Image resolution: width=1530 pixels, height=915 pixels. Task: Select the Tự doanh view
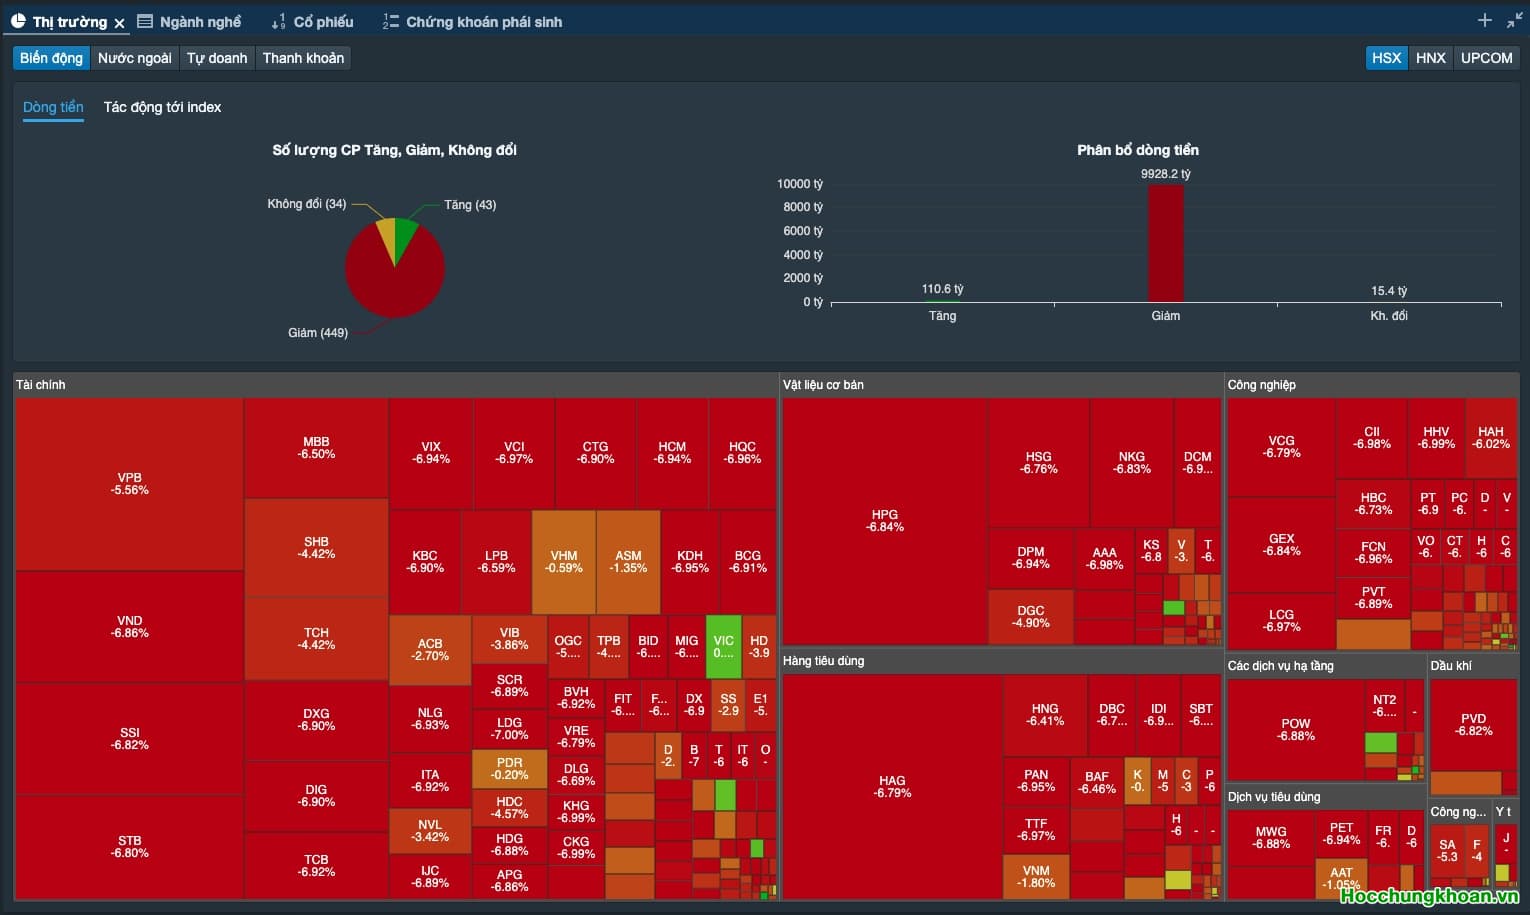pyautogui.click(x=217, y=58)
